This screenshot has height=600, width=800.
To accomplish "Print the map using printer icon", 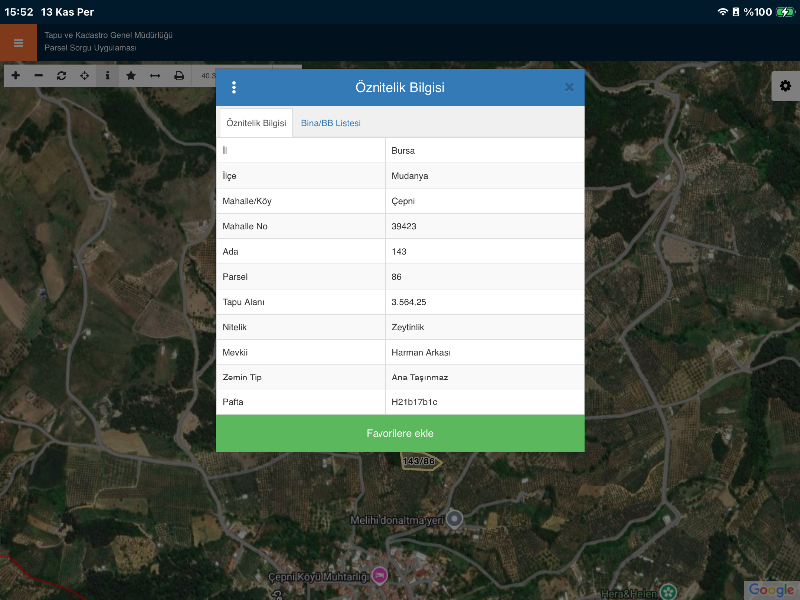I will (x=179, y=76).
